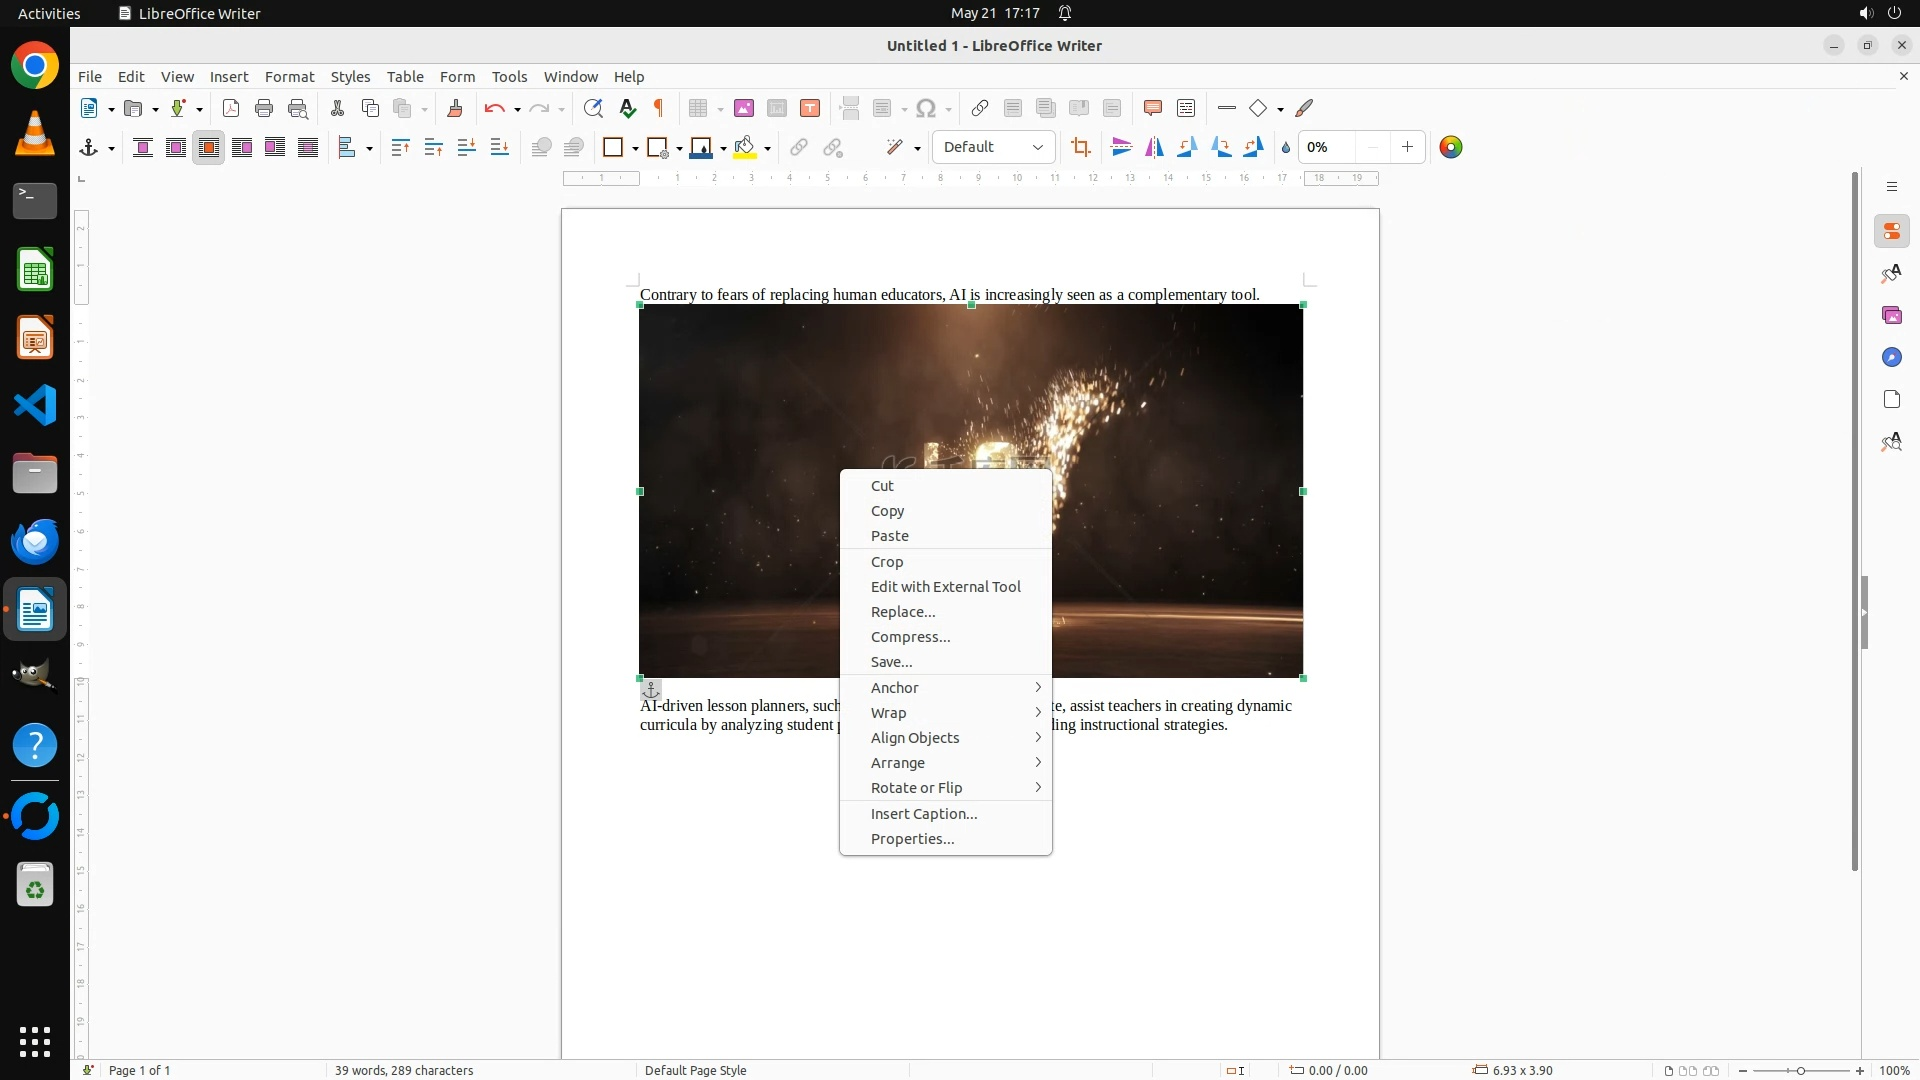Open the image mode Default dropdown
Viewport: 1920px width, 1080px height.
pyautogui.click(x=993, y=148)
